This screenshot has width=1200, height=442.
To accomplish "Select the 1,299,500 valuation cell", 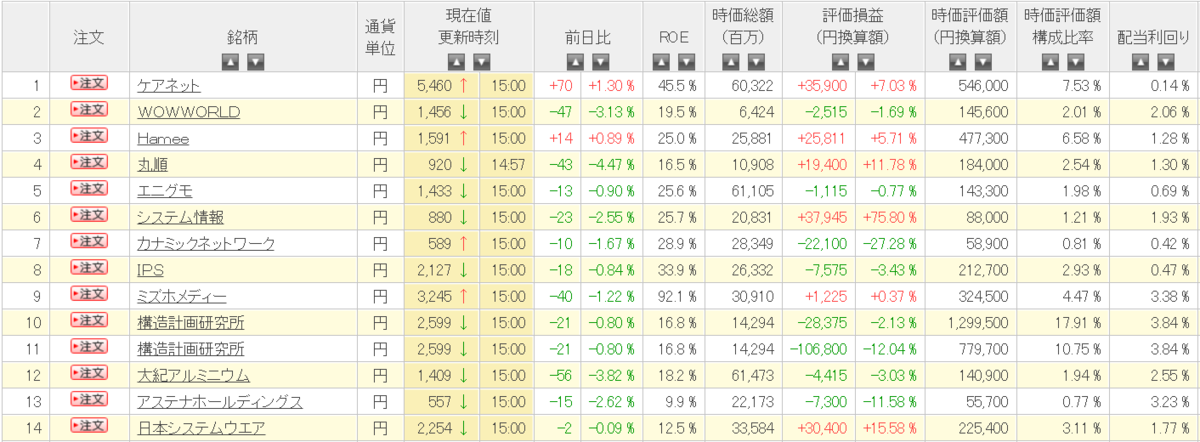I will pyautogui.click(x=968, y=322).
